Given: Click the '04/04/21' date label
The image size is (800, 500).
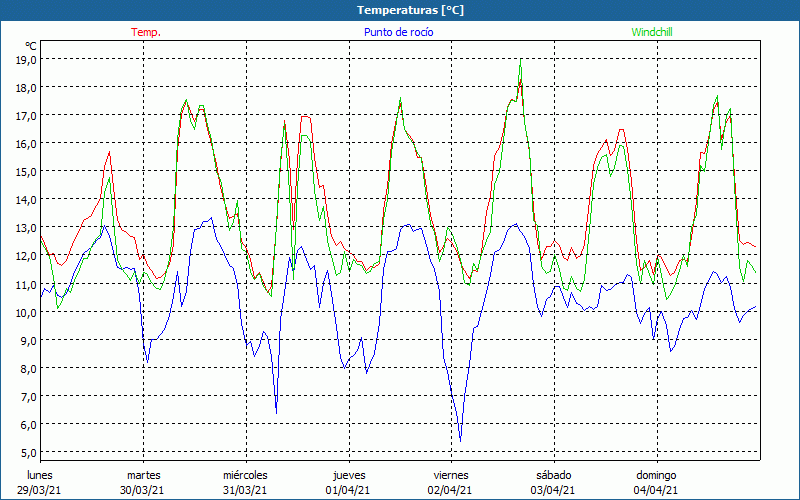Looking at the screenshot, I should point(656,490).
